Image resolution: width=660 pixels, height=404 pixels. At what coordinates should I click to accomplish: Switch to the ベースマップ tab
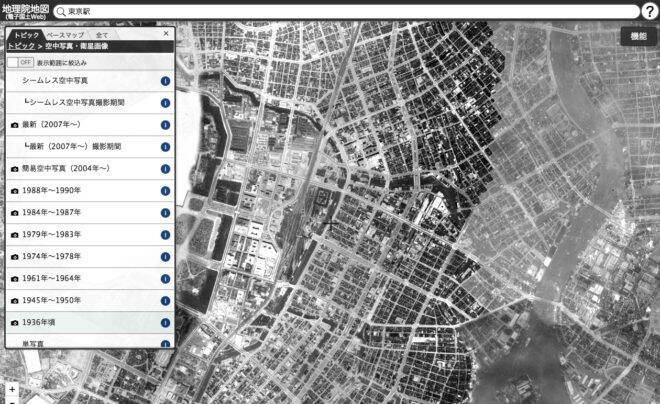(65, 35)
